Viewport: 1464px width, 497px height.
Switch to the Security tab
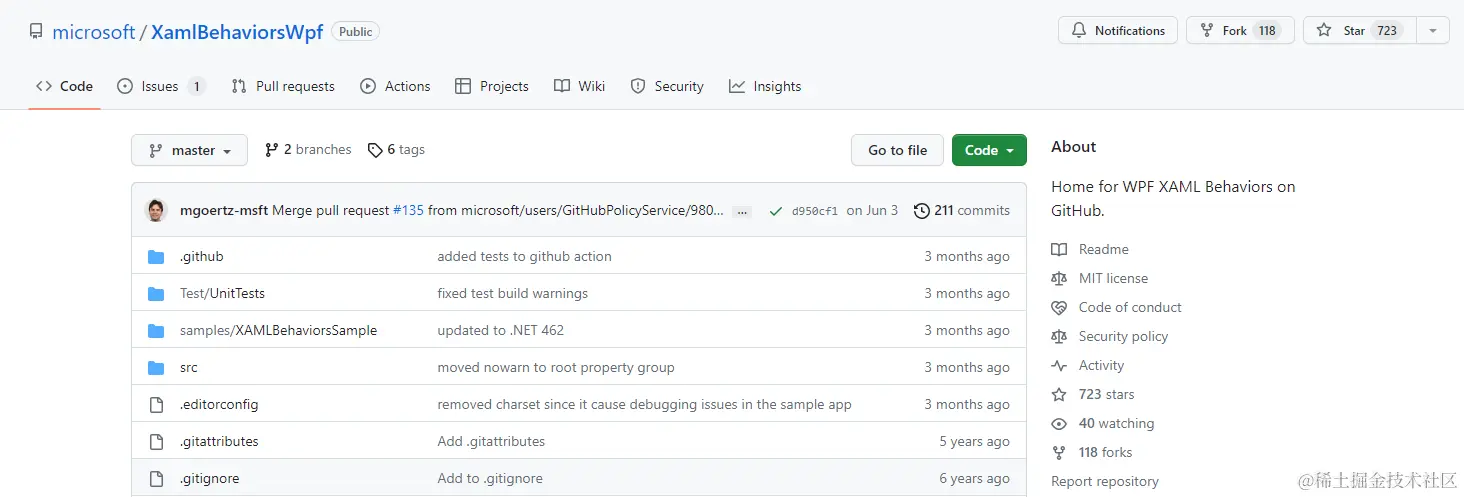pos(667,86)
